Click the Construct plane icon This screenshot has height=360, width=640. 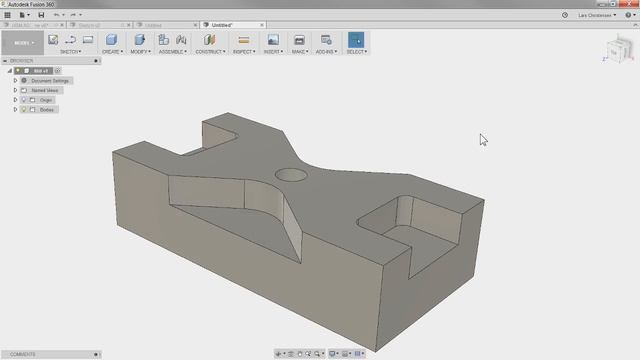tap(209, 40)
